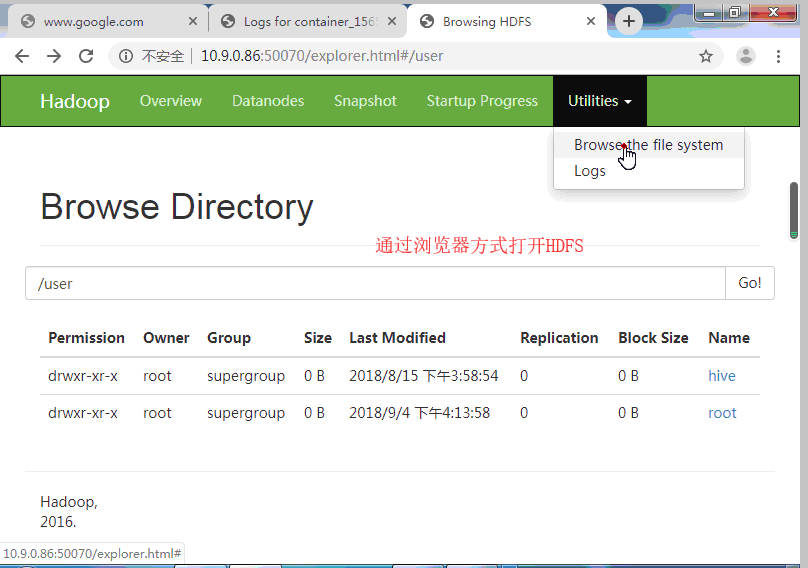Screen dimensions: 808x568
Task: Click the browser forward arrow
Action: pyautogui.click(x=54, y=56)
